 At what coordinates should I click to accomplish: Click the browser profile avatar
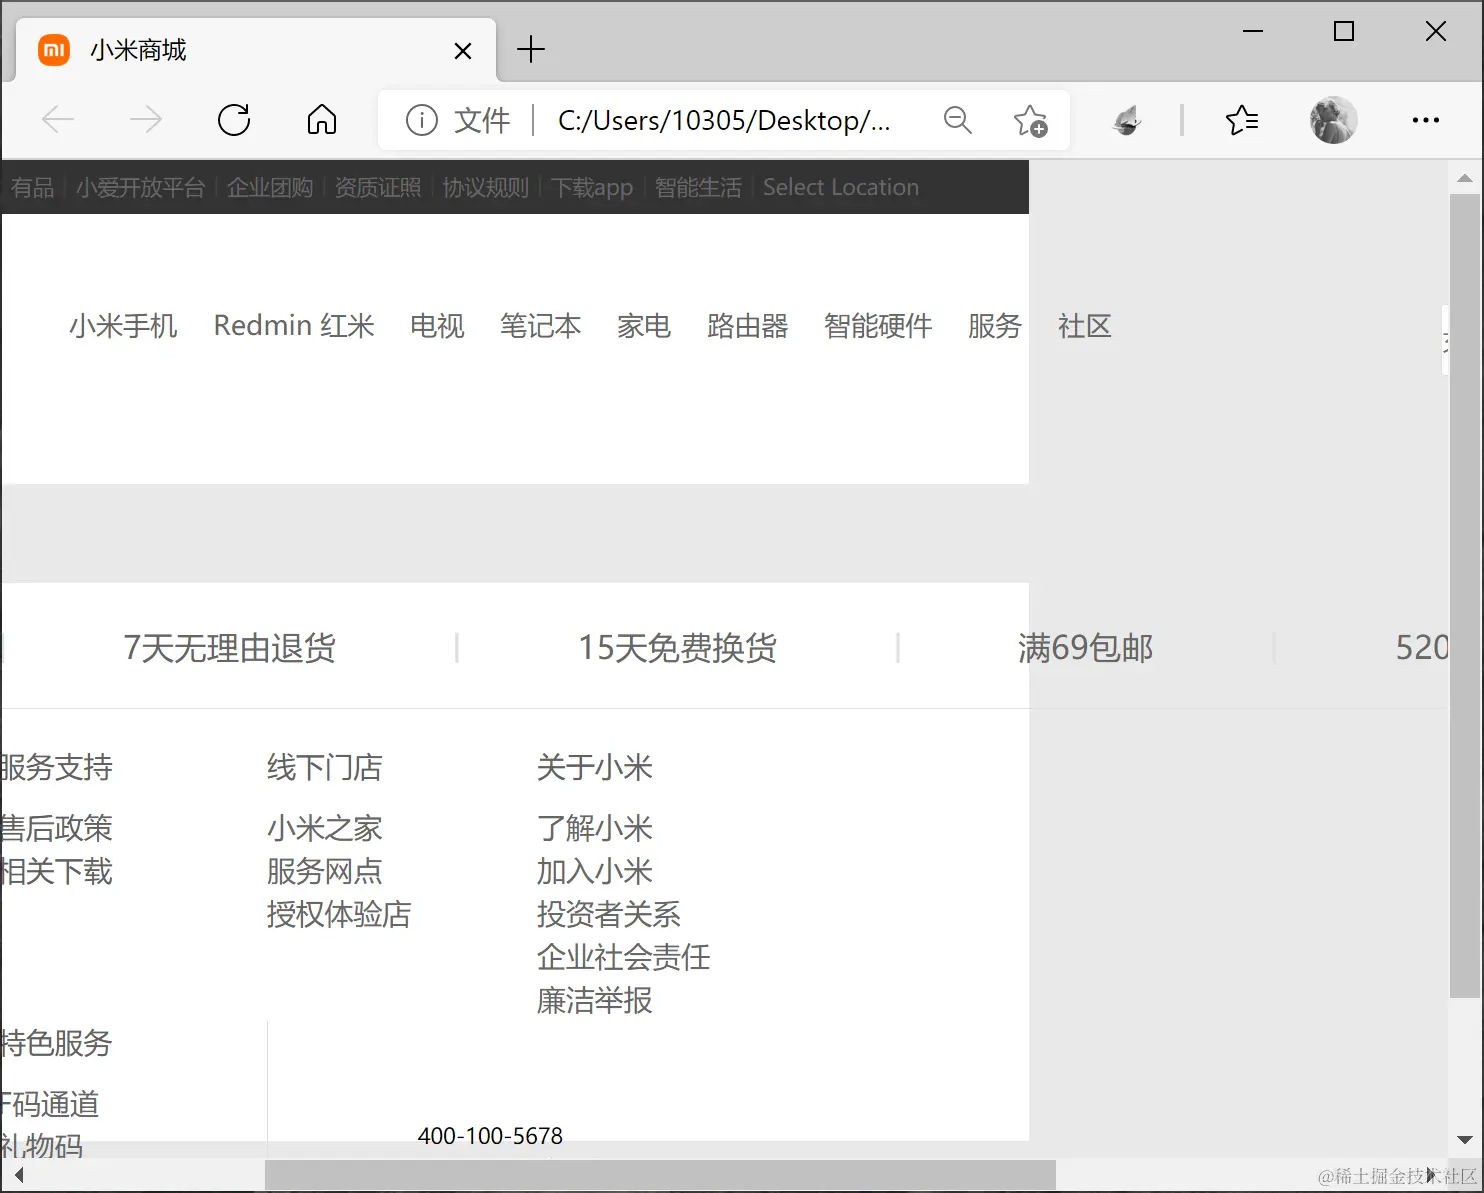click(x=1333, y=120)
